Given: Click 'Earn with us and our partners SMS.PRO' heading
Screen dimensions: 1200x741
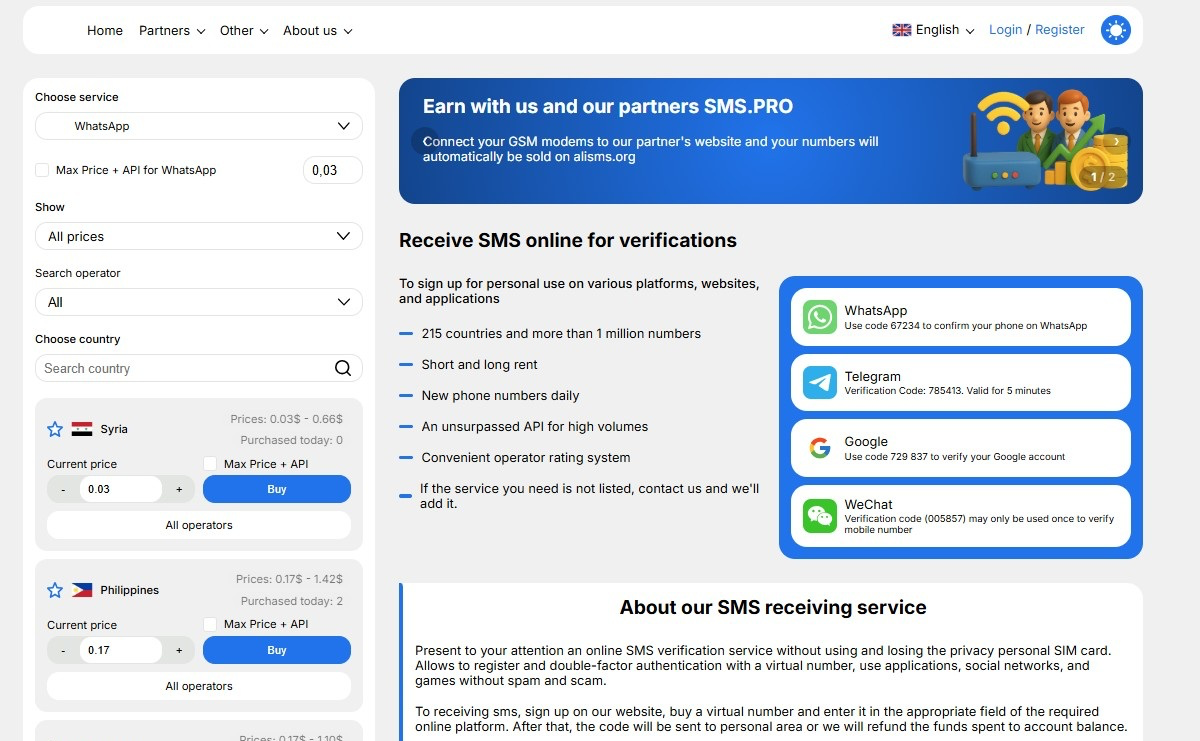Looking at the screenshot, I should (608, 106).
